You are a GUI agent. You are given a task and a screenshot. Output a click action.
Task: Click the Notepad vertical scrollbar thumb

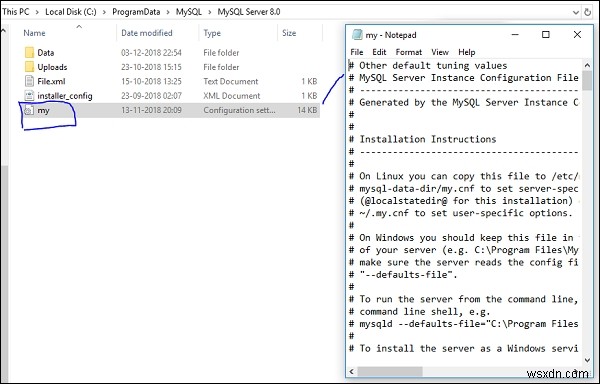pyautogui.click(x=587, y=80)
